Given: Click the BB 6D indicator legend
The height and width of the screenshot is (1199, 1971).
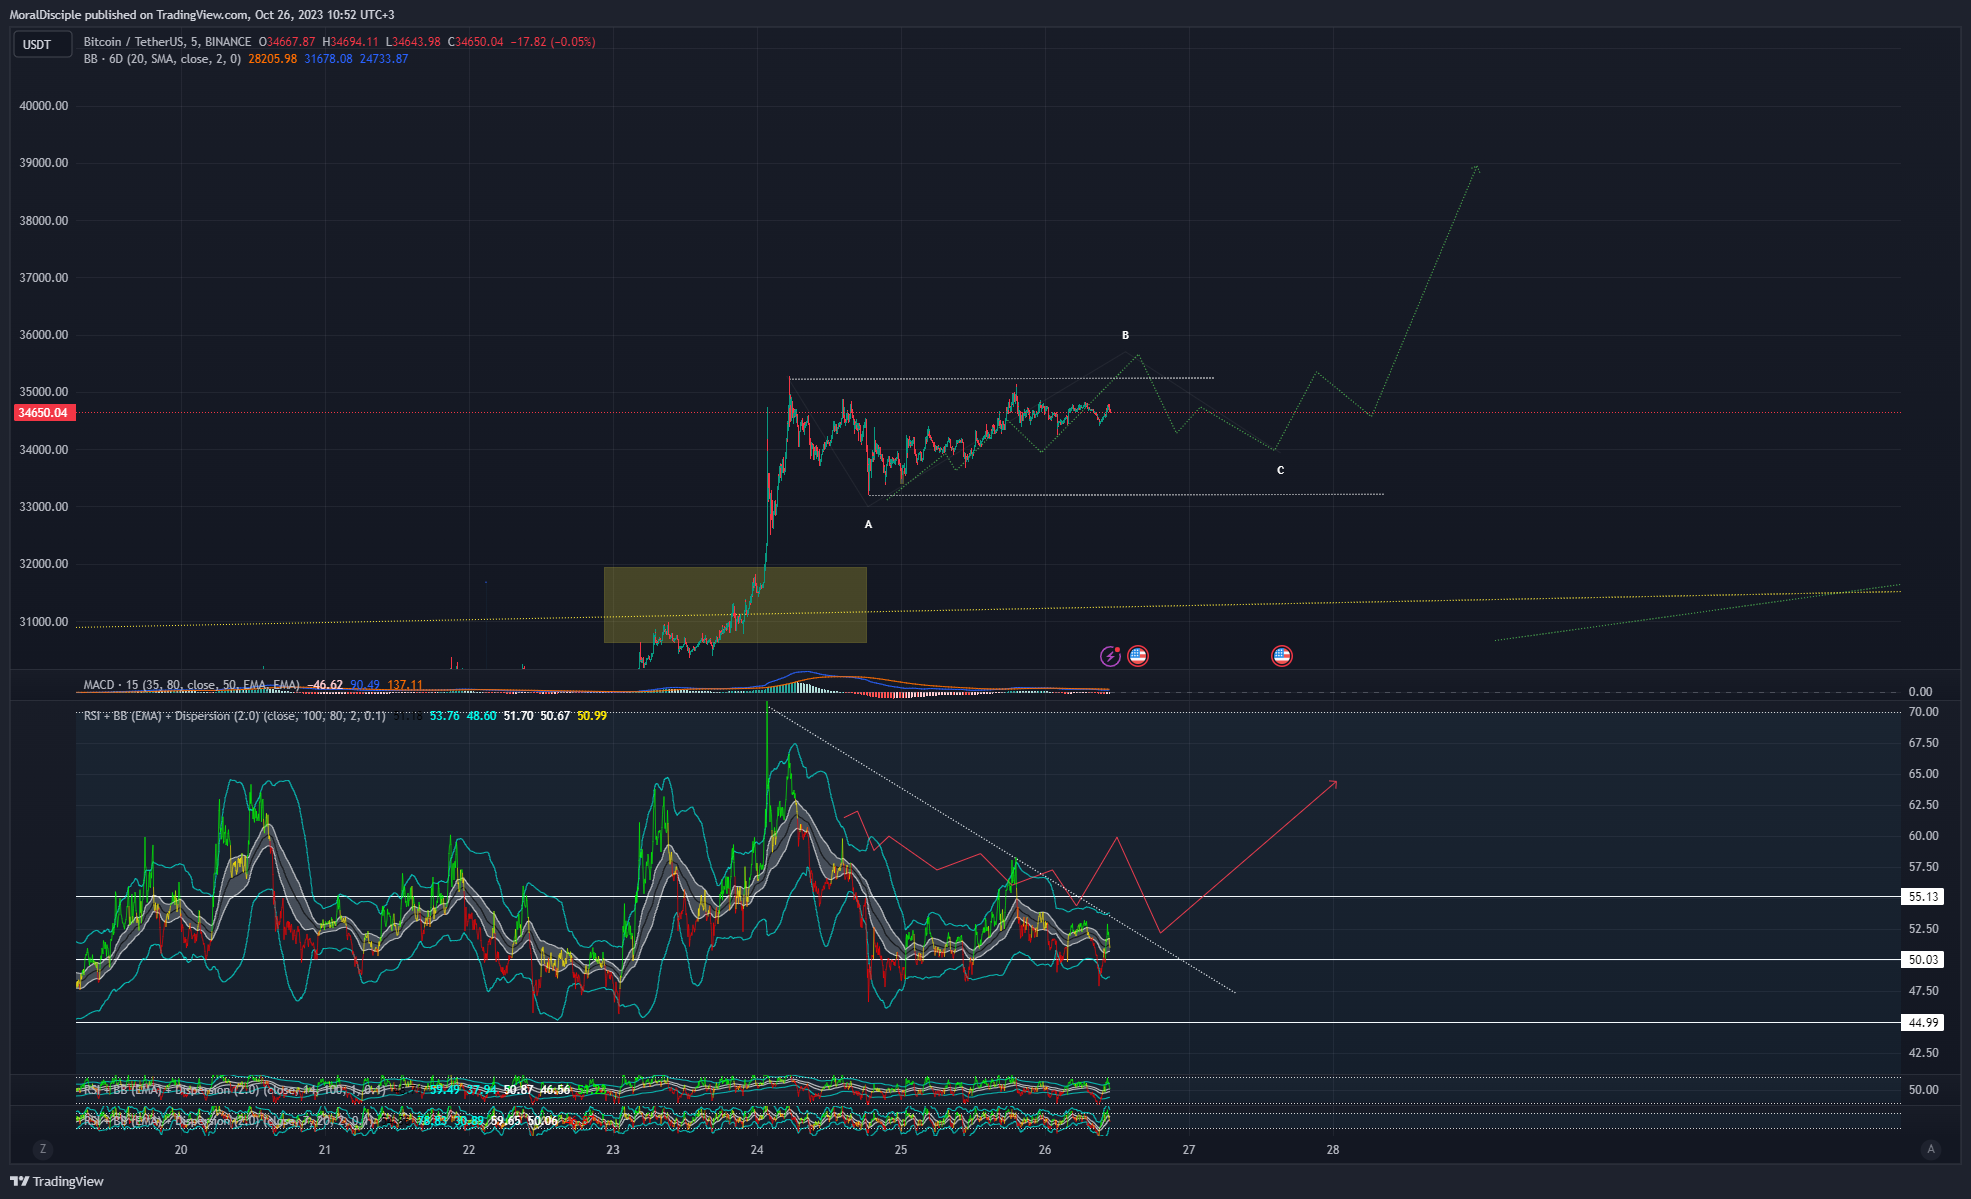Looking at the screenshot, I should pos(162,59).
